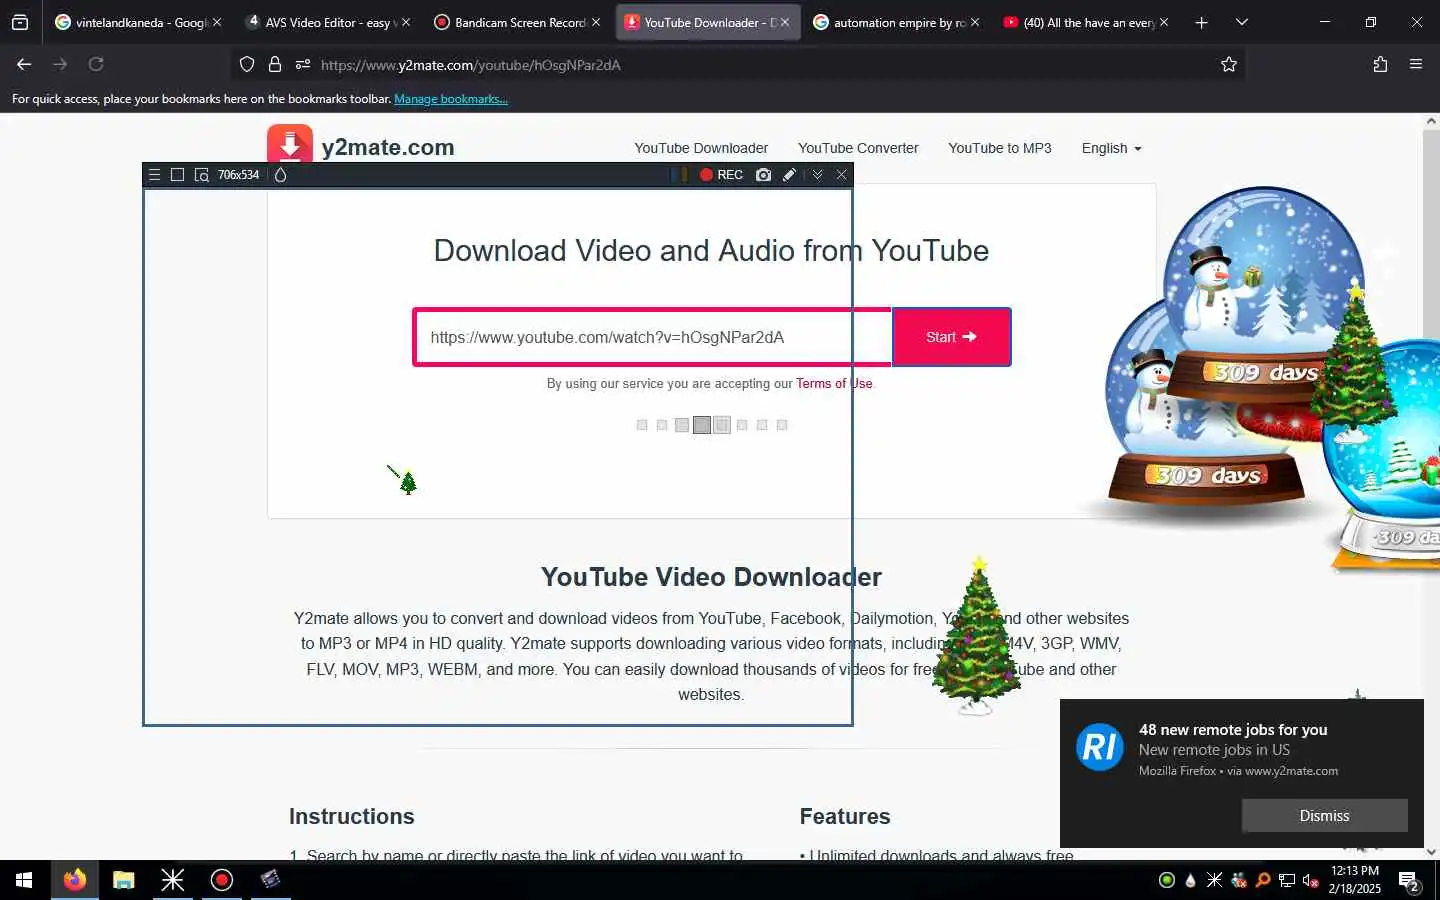This screenshot has width=1440, height=900.
Task: Click the muted volume tray icon
Action: pyautogui.click(x=1310, y=881)
